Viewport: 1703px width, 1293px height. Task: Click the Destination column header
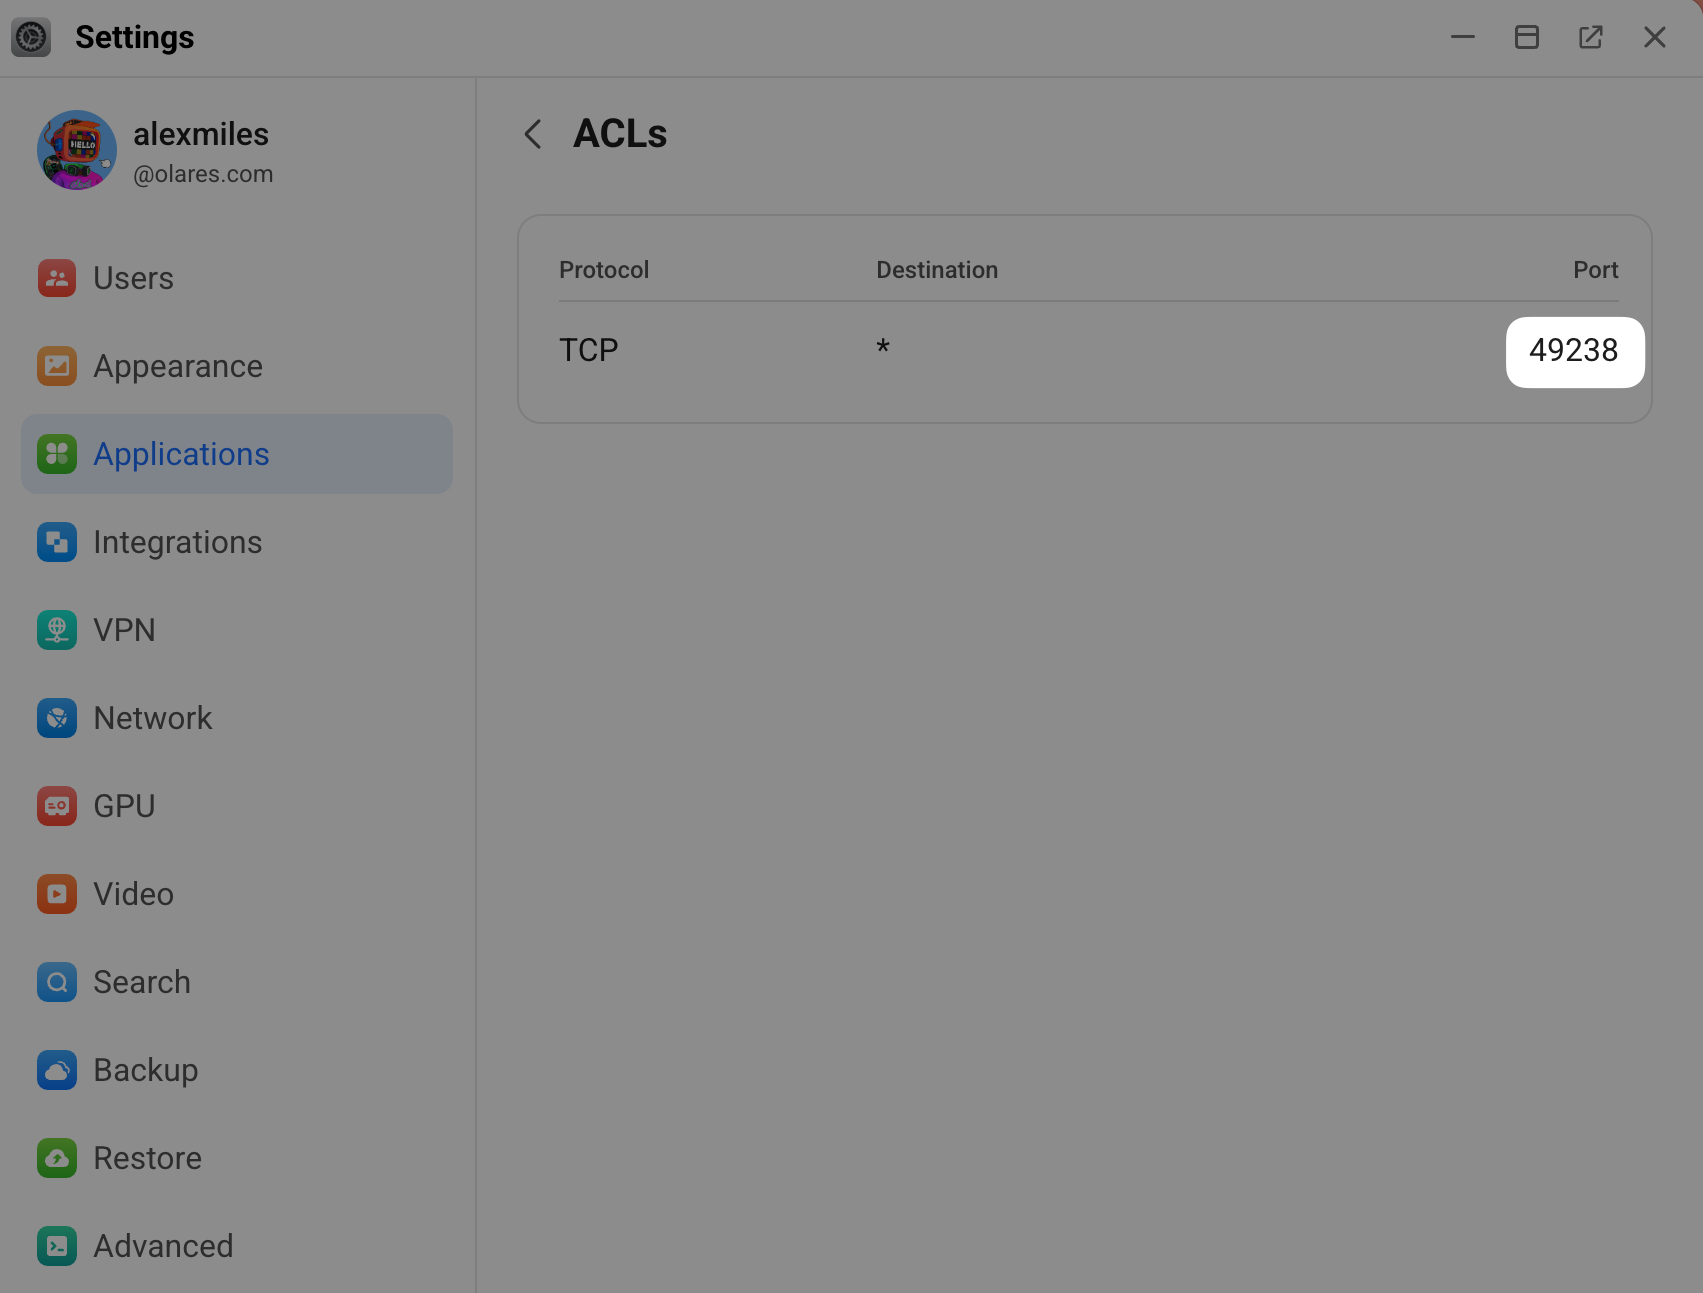936,270
